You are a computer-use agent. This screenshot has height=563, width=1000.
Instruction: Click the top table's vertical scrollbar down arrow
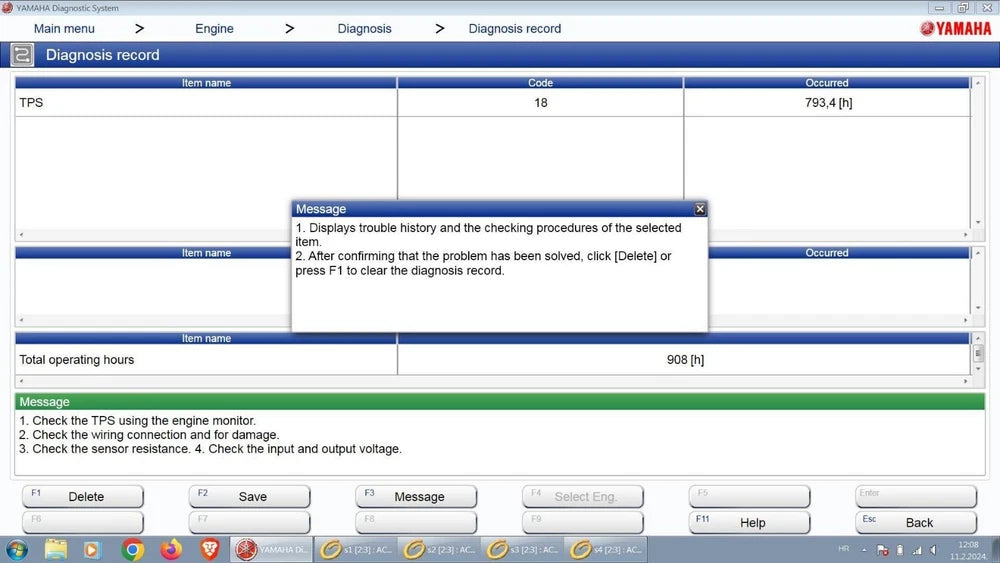click(978, 223)
